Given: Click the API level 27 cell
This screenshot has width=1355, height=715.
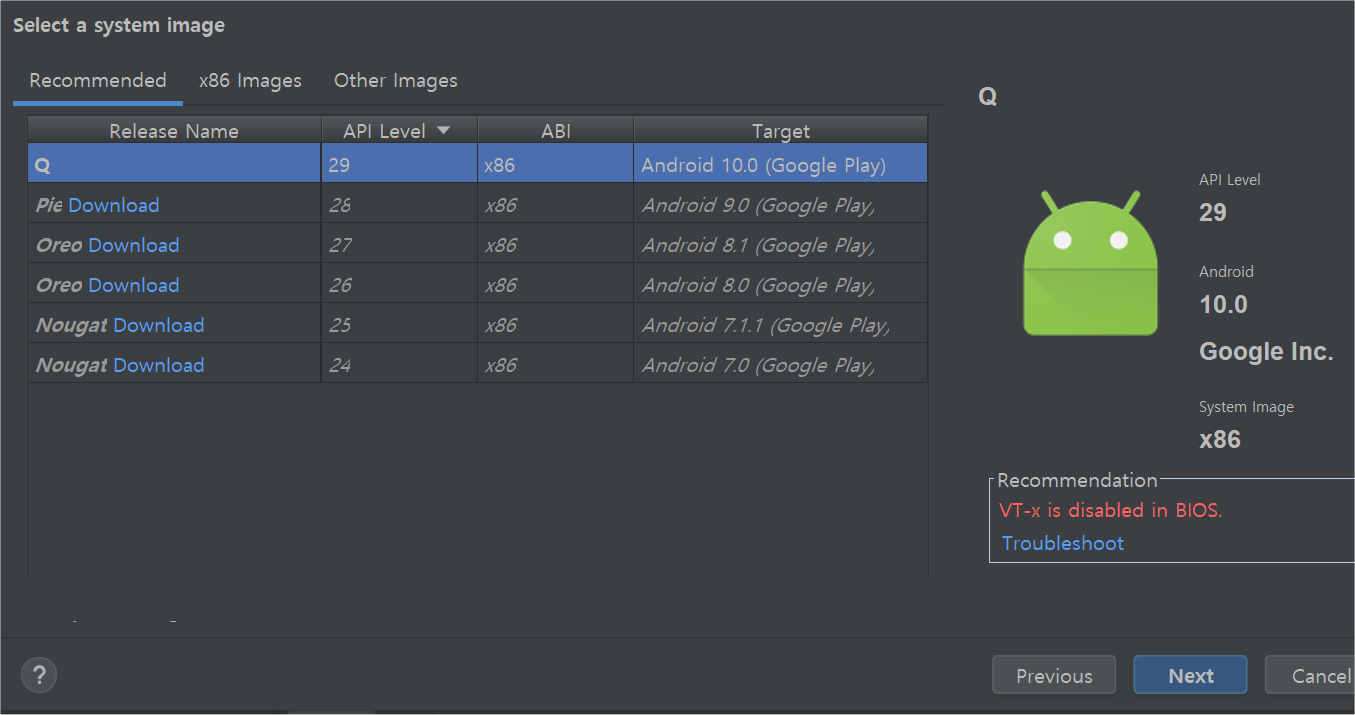Looking at the screenshot, I should (x=400, y=245).
